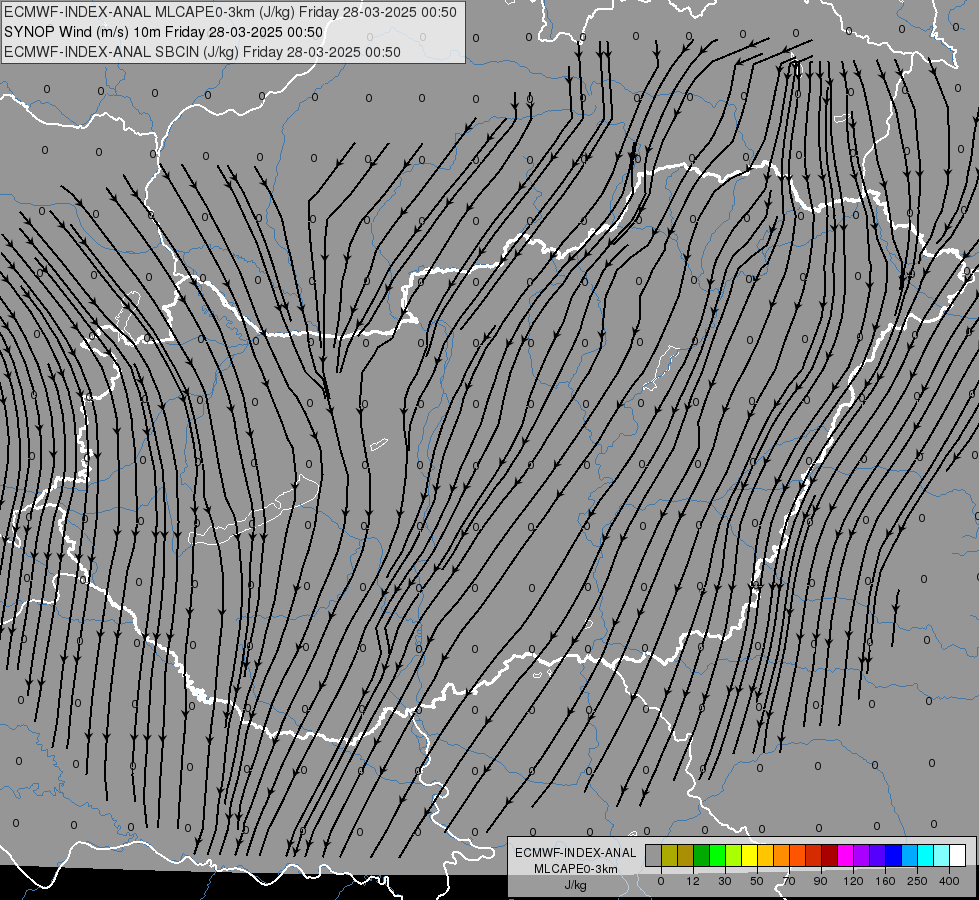Click the purple swatch right of magenta
Screen dimensions: 979x900
point(862,855)
